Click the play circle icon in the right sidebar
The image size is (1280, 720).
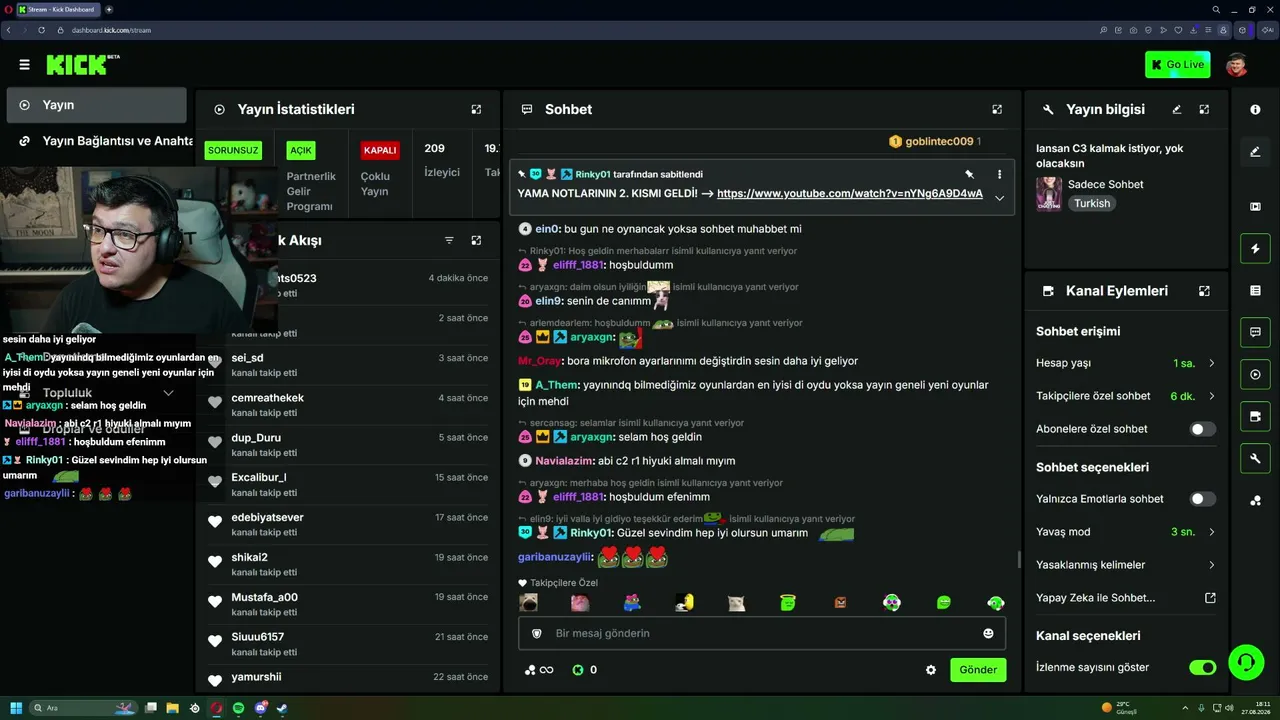click(1255, 375)
